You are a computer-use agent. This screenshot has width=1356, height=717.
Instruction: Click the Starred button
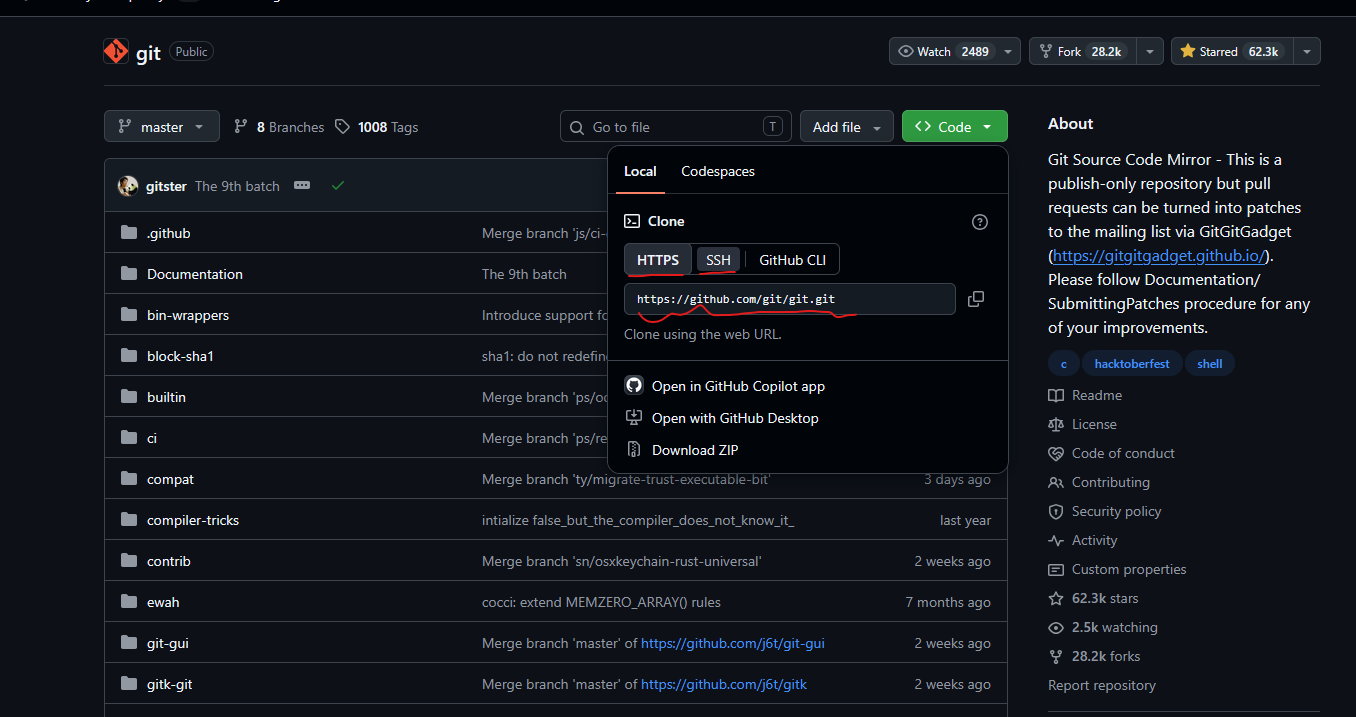[x=1232, y=52]
